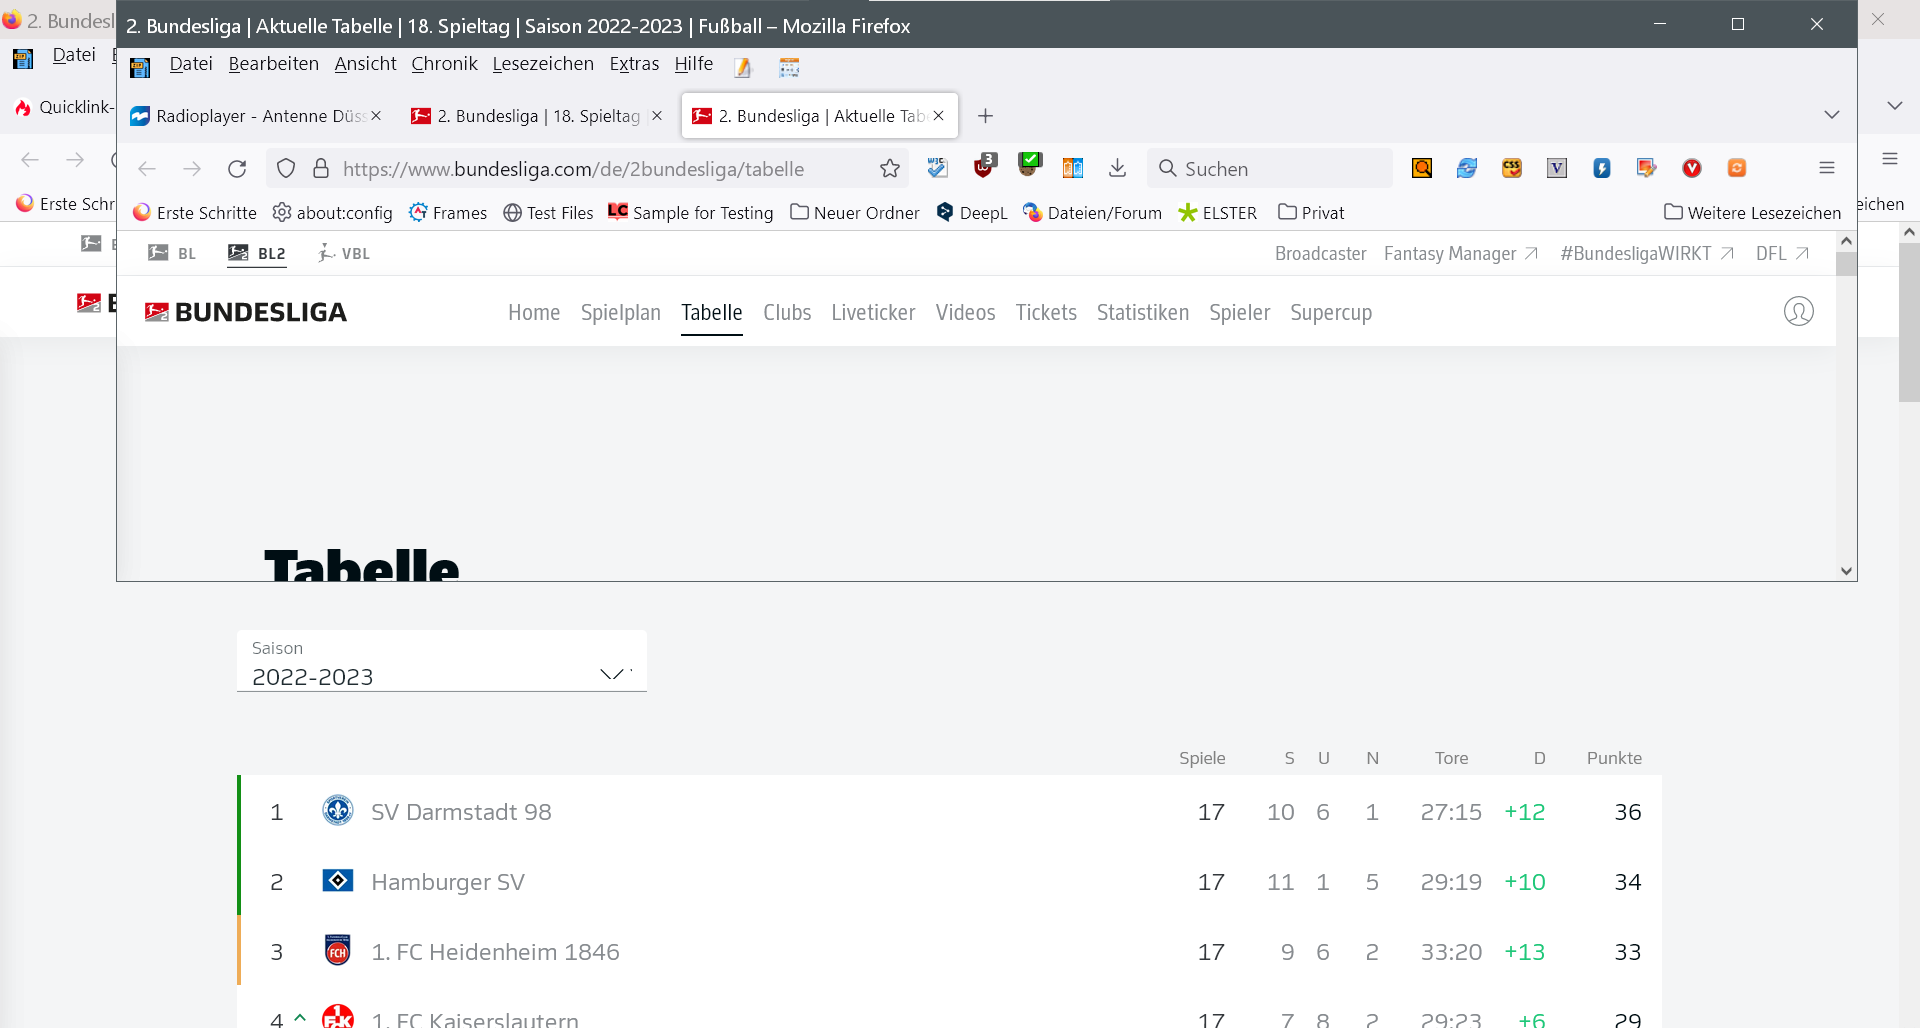
Task: Expand the list-all-tabs chevron in front window
Action: (x=1832, y=115)
